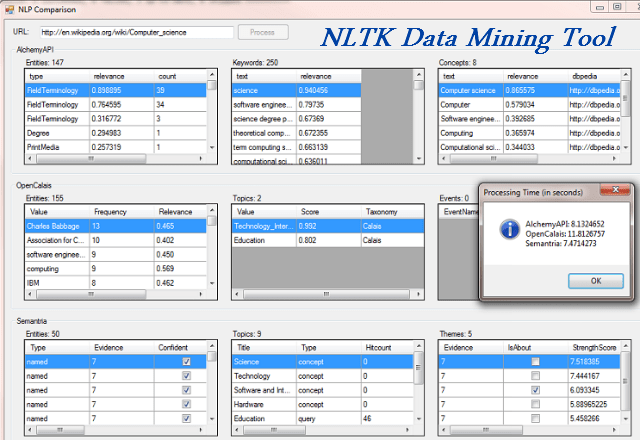Click 'Hitcount' column header in Semantria Topics
This screenshot has height=440, width=640.
(x=387, y=348)
